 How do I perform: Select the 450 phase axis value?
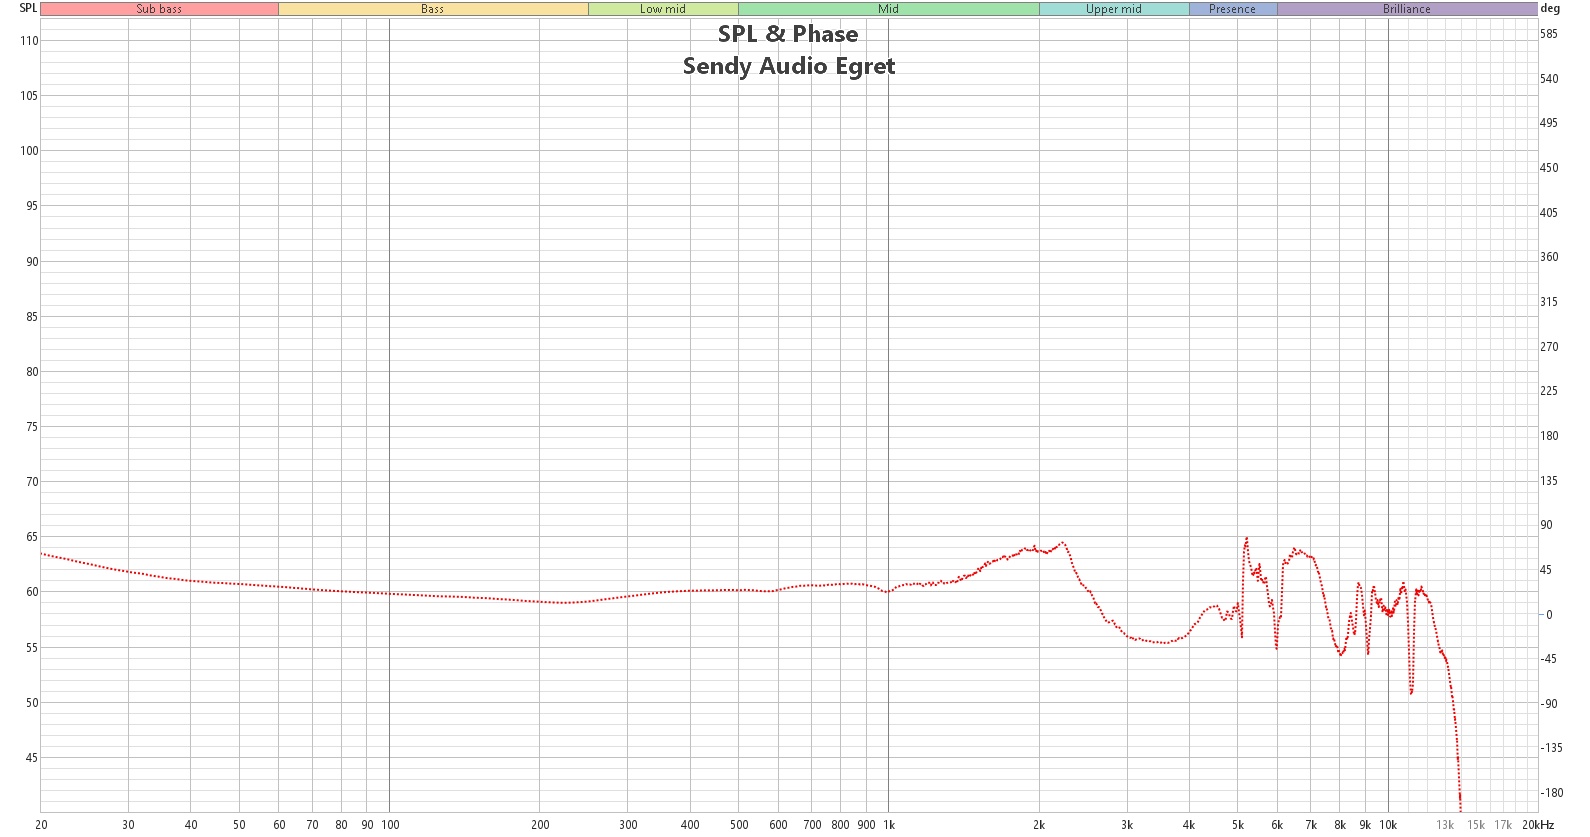pyautogui.click(x=1549, y=168)
